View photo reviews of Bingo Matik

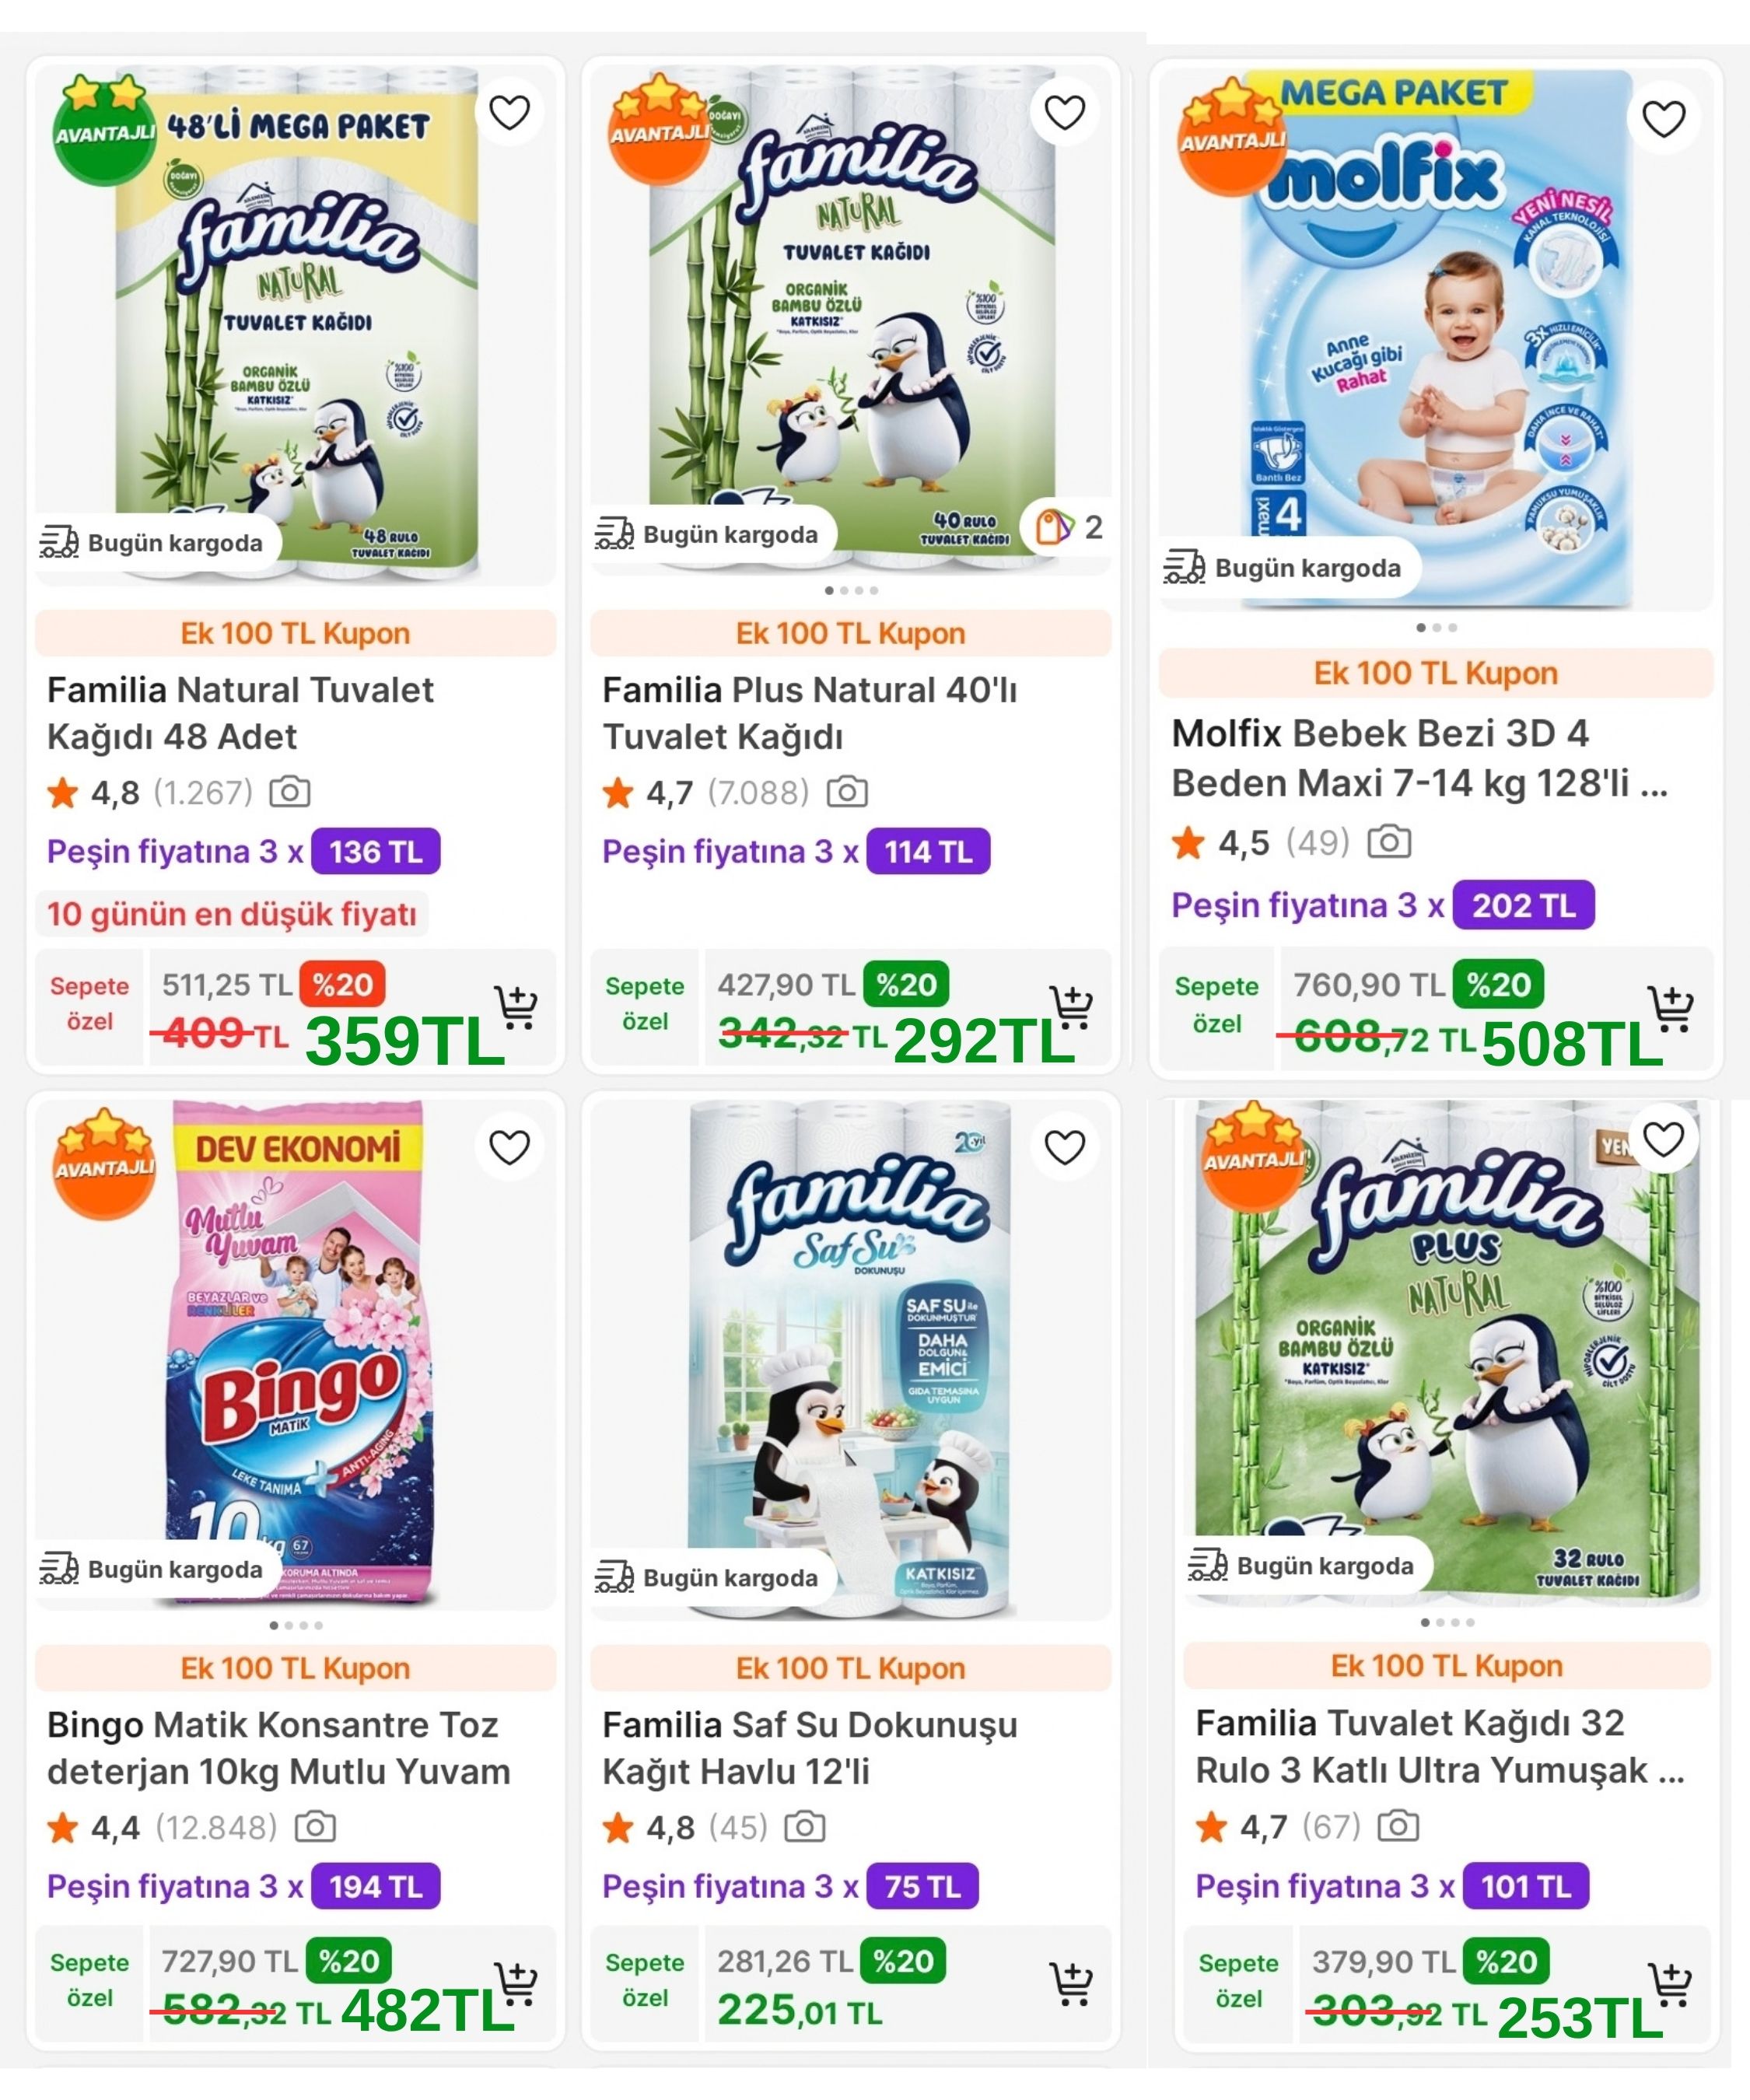(315, 1827)
